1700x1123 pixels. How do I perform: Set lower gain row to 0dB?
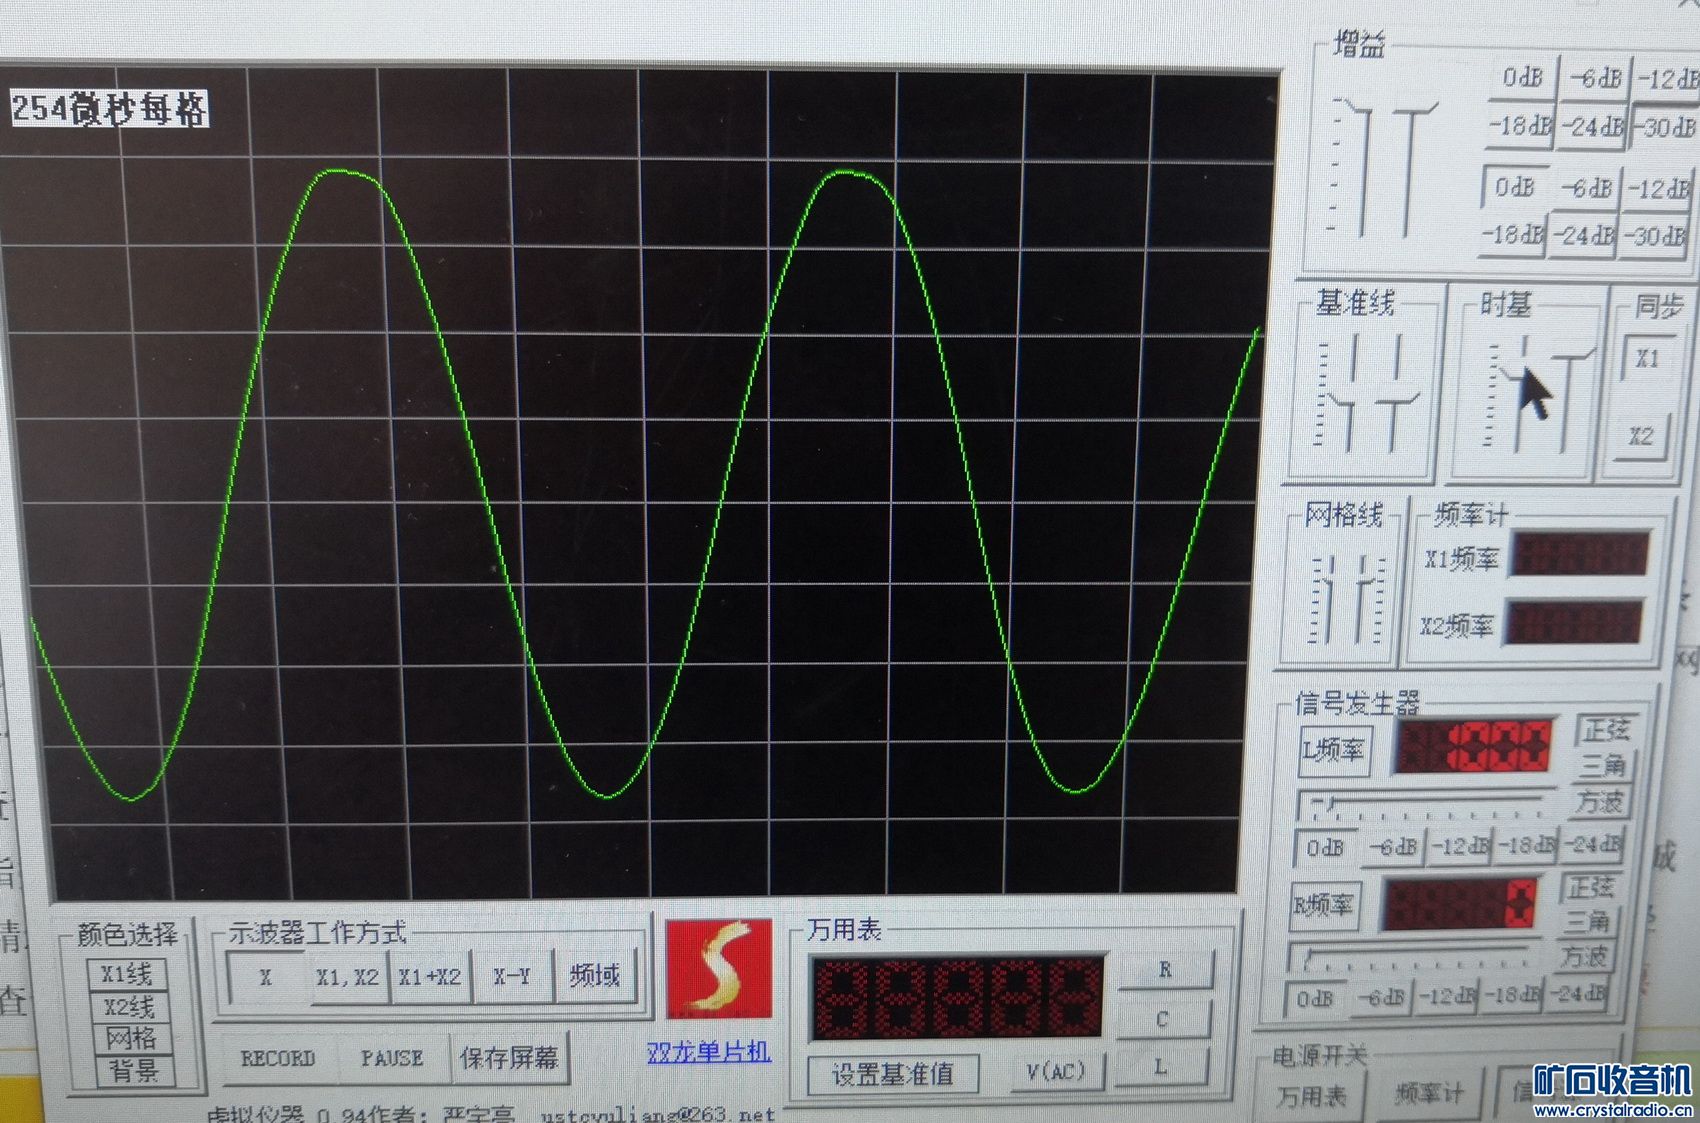[1514, 187]
